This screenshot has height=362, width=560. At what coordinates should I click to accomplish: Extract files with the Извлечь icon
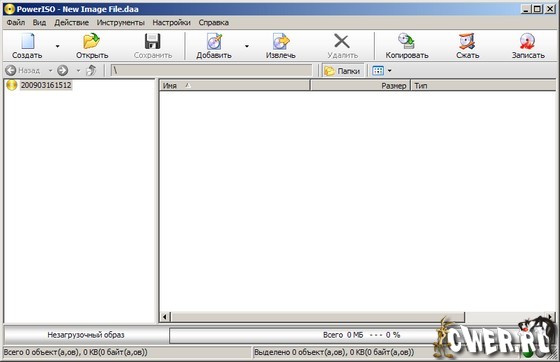pyautogui.click(x=281, y=42)
